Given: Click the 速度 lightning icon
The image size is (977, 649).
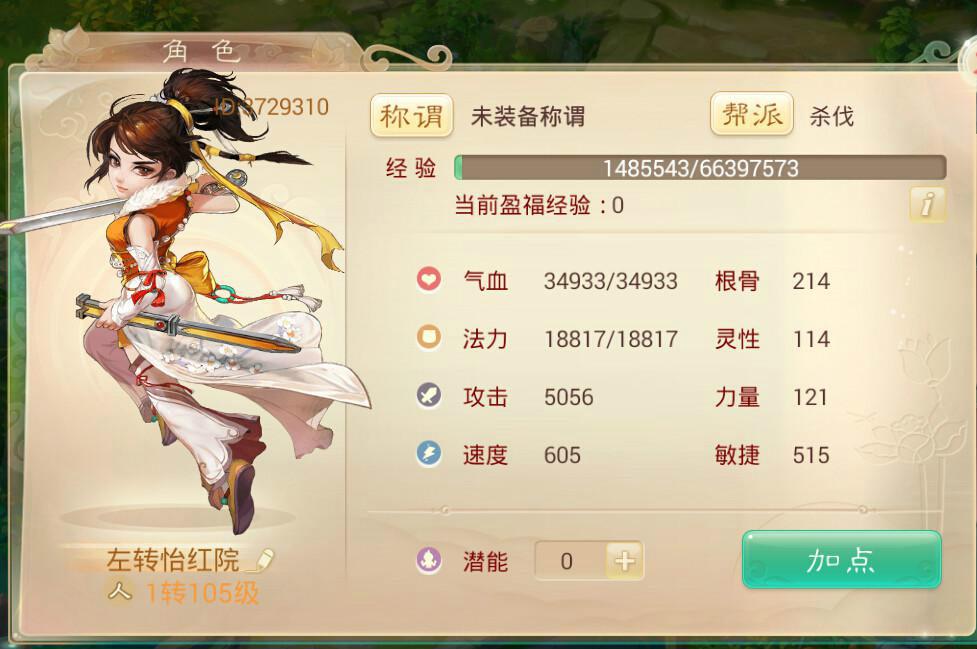Looking at the screenshot, I should point(429,453).
